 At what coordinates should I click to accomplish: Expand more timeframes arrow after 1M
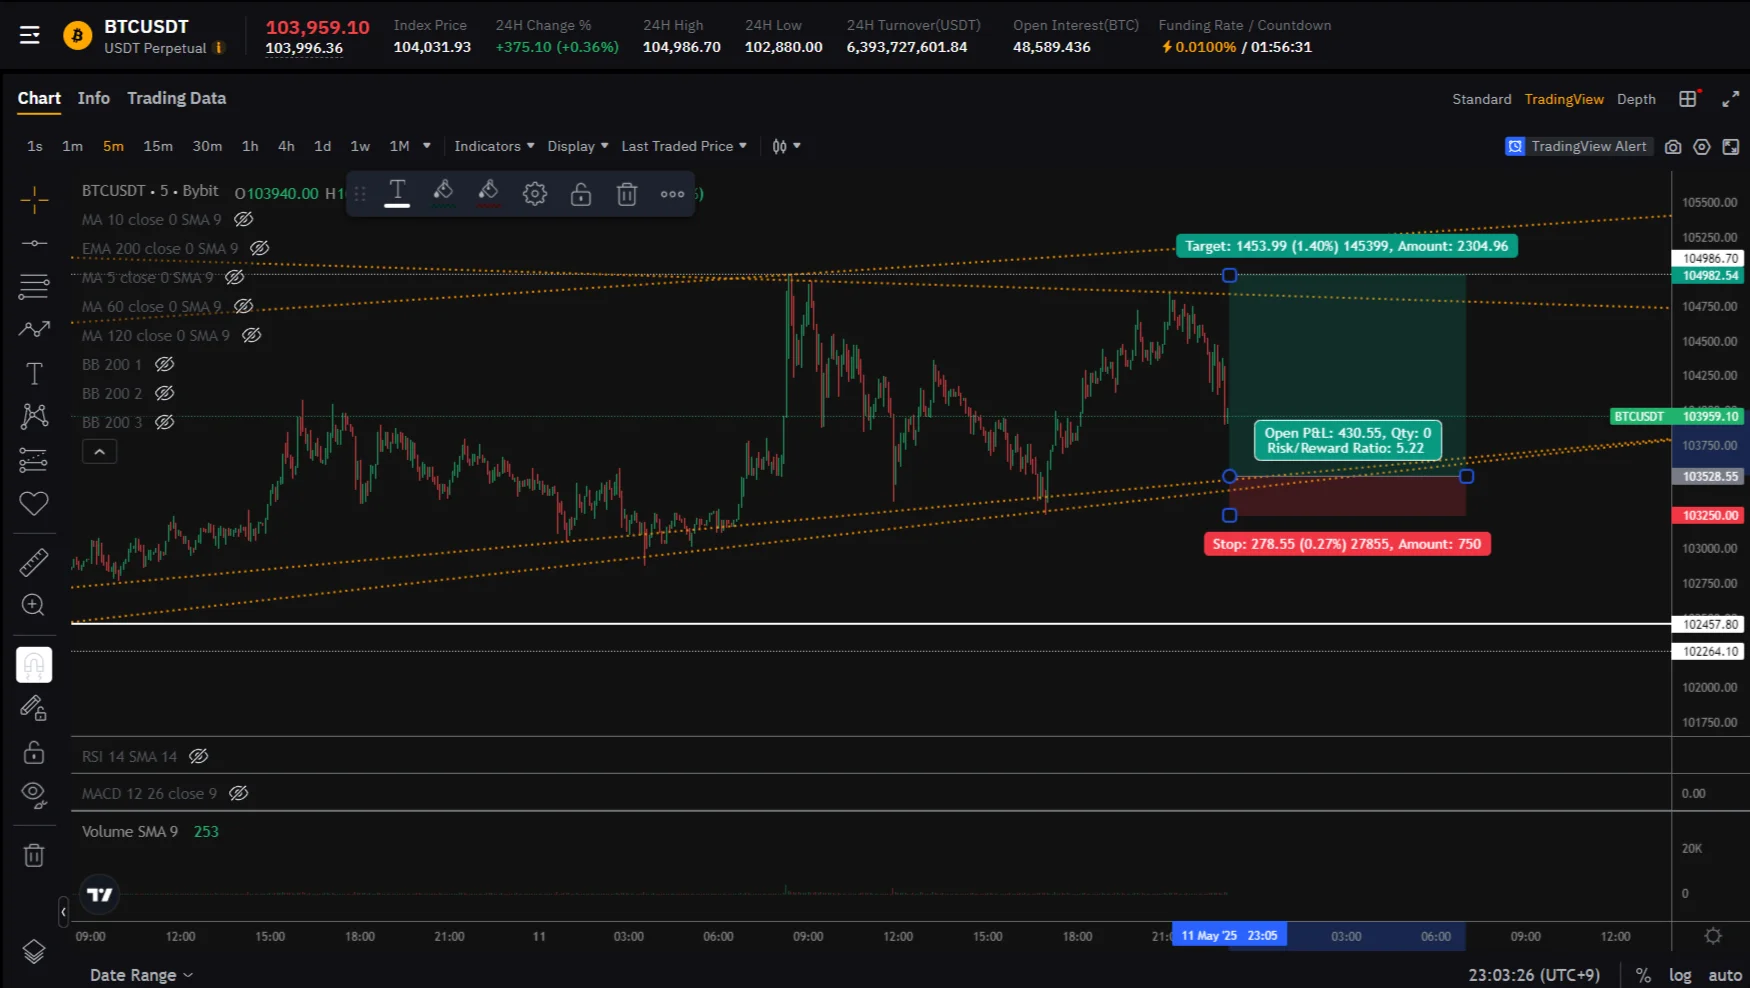(x=427, y=146)
